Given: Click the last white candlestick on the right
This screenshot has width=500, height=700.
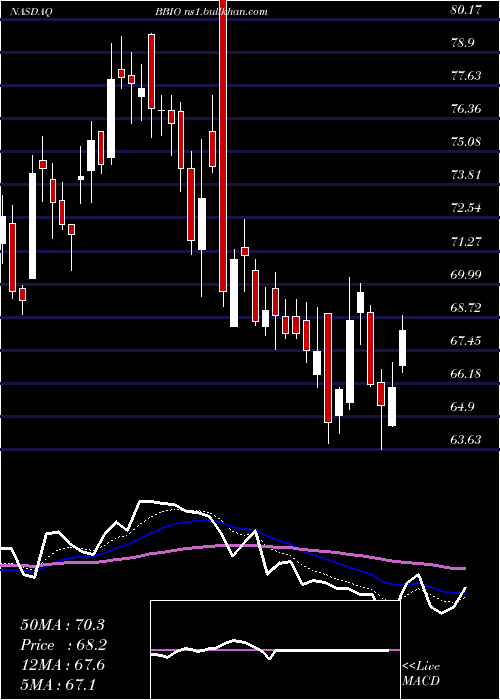Looking at the screenshot, I should point(402,348).
